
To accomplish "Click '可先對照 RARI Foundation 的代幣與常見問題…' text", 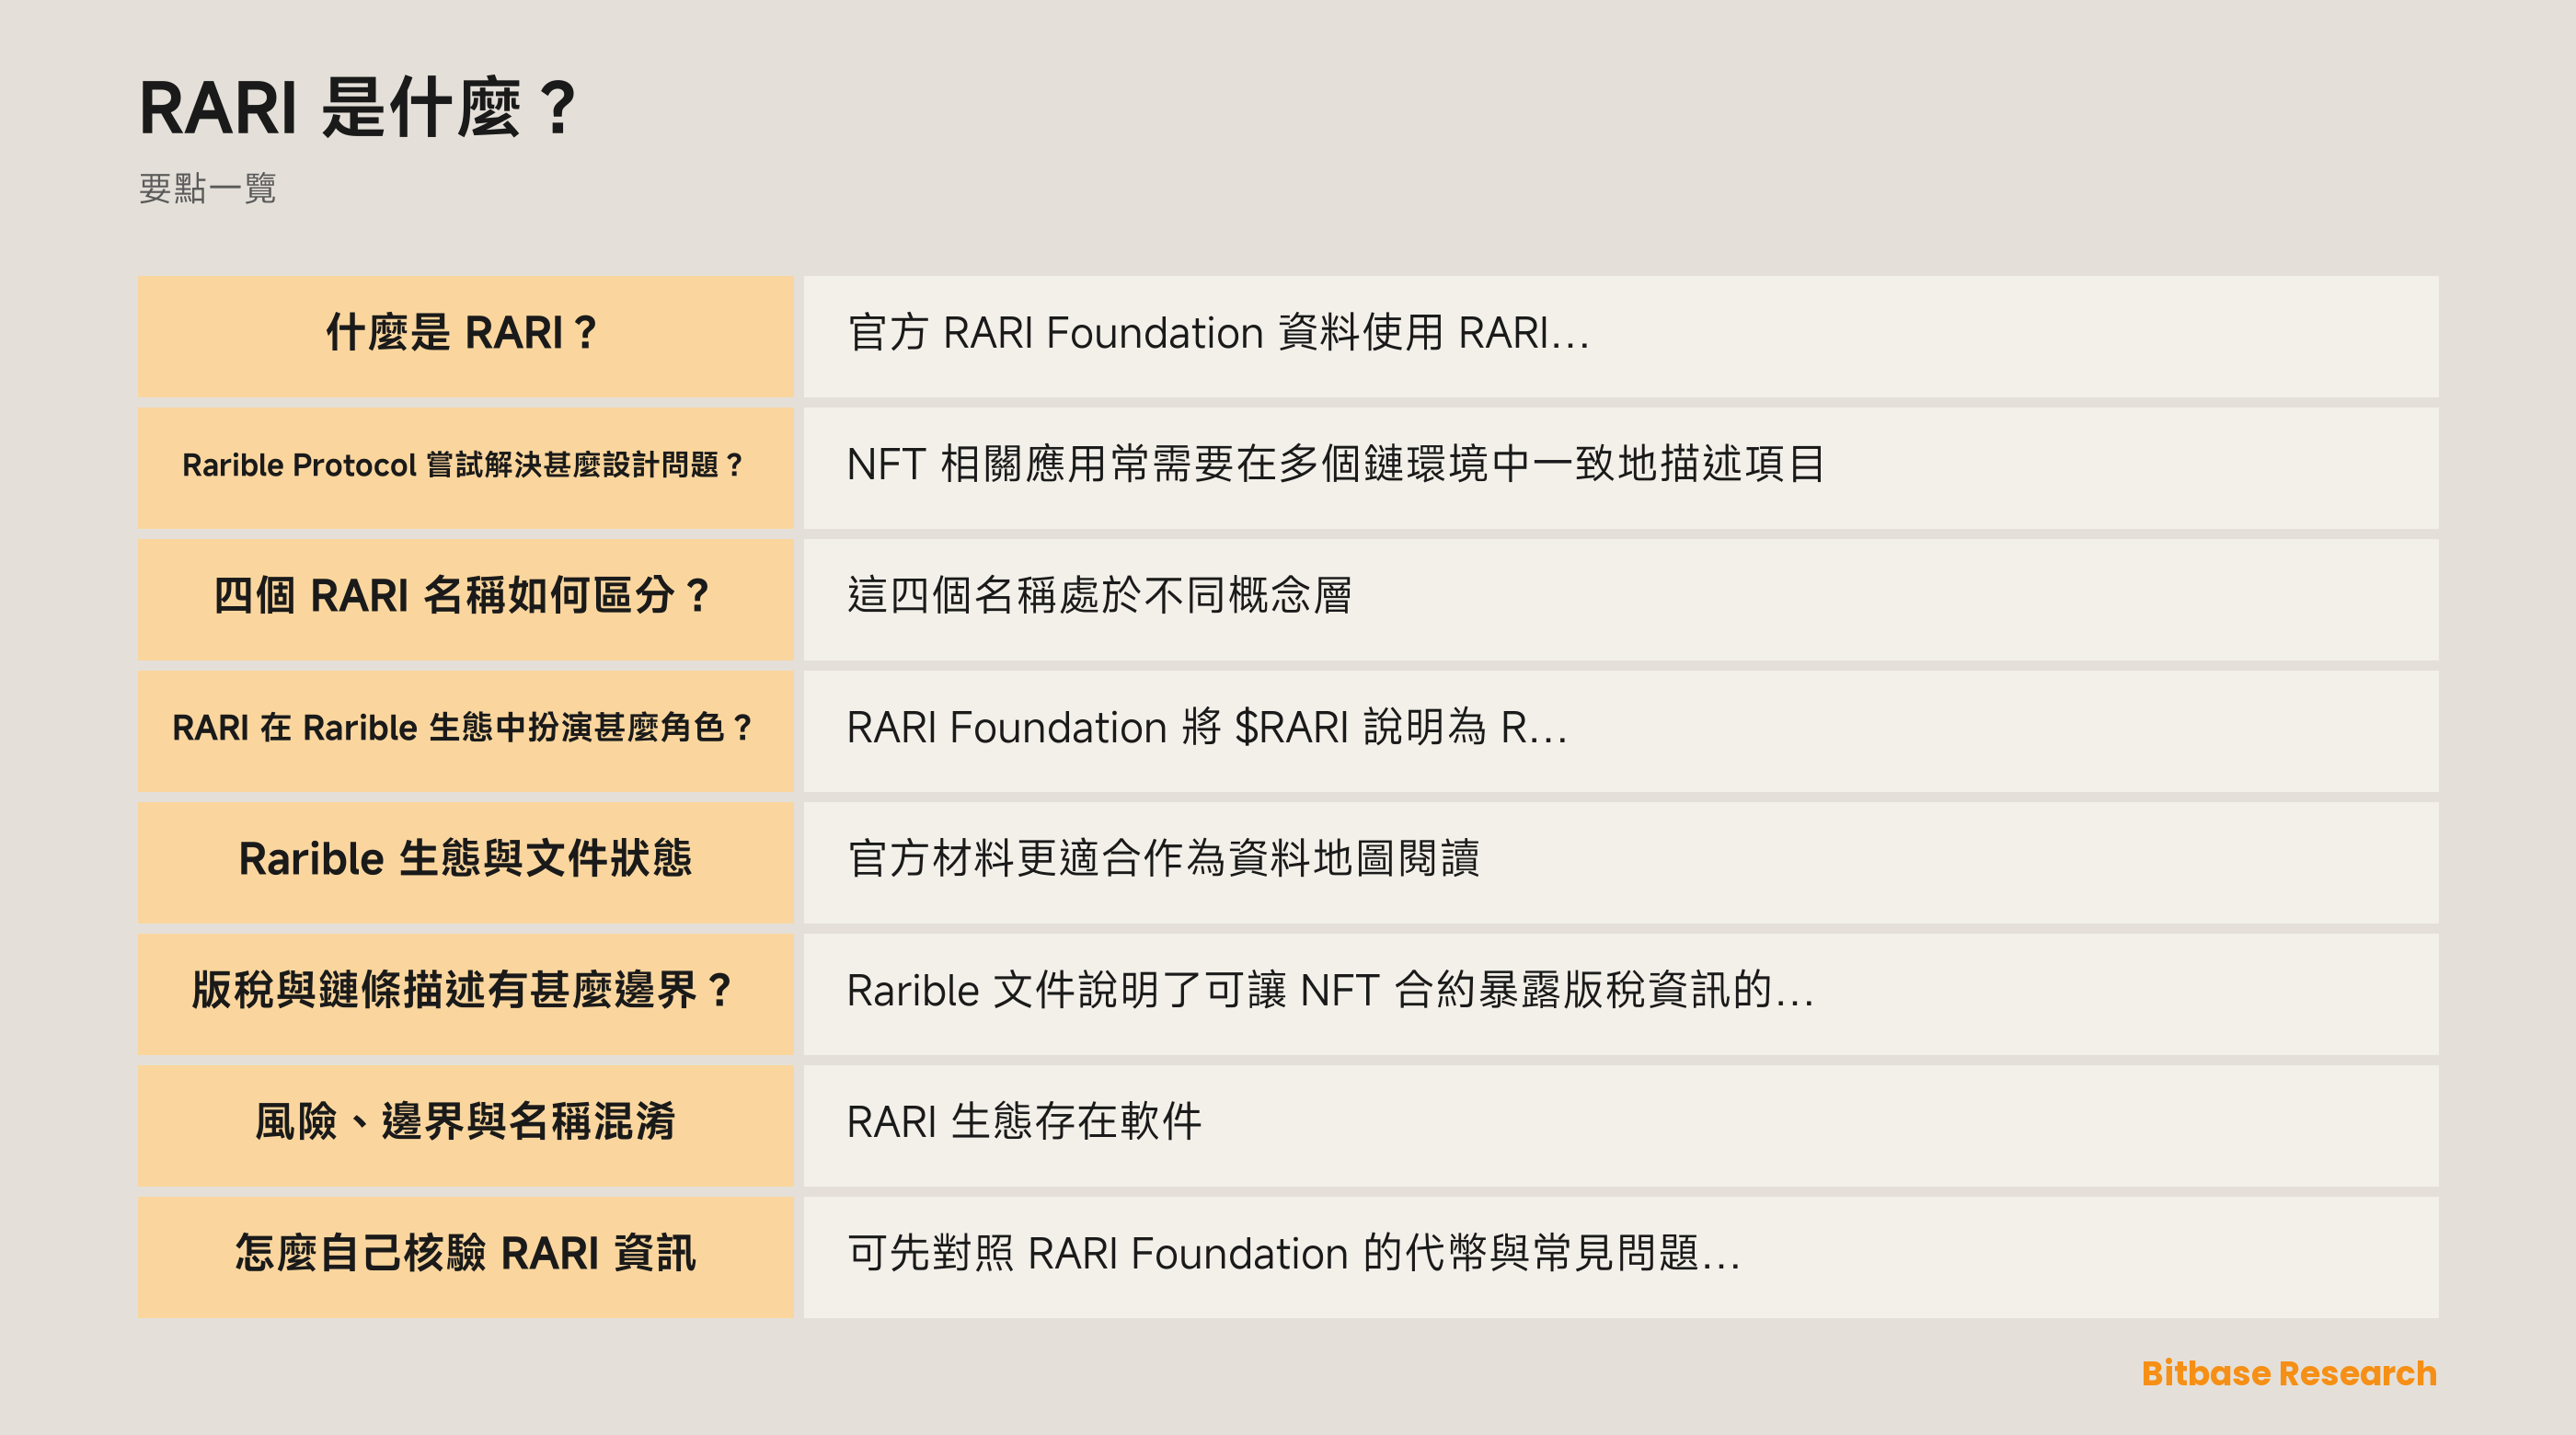I will tap(1294, 1253).
